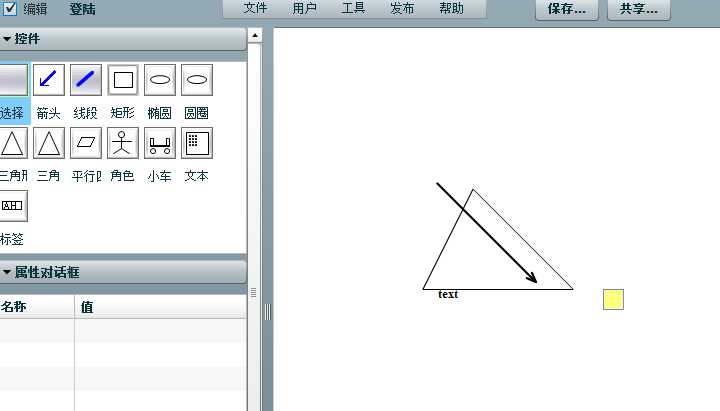Select the 箭头 arrow tool
The image size is (720, 411).
(x=49, y=80)
